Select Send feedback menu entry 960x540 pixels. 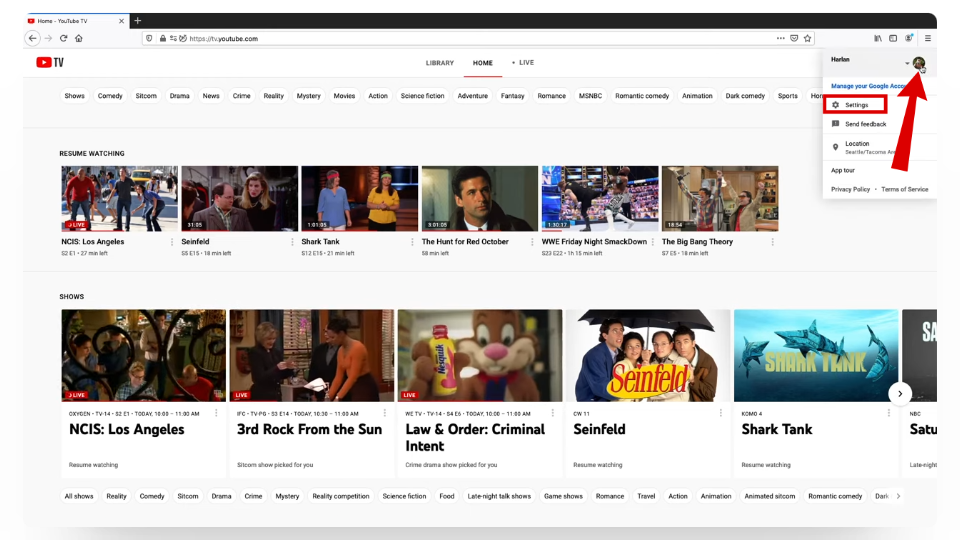(x=866, y=124)
